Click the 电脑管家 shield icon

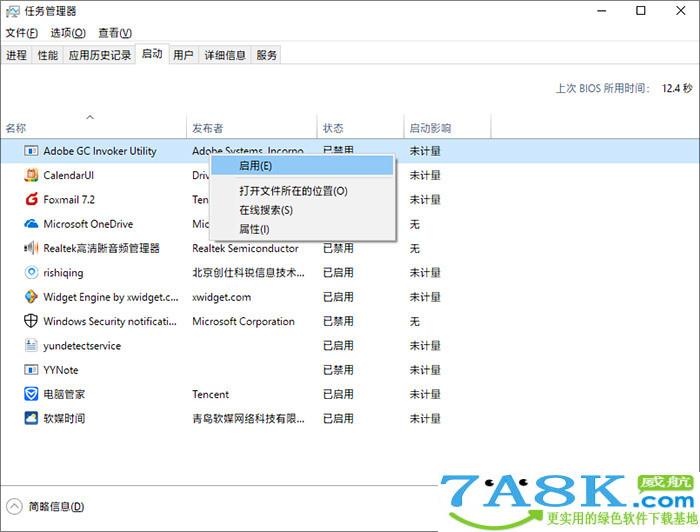click(31, 394)
